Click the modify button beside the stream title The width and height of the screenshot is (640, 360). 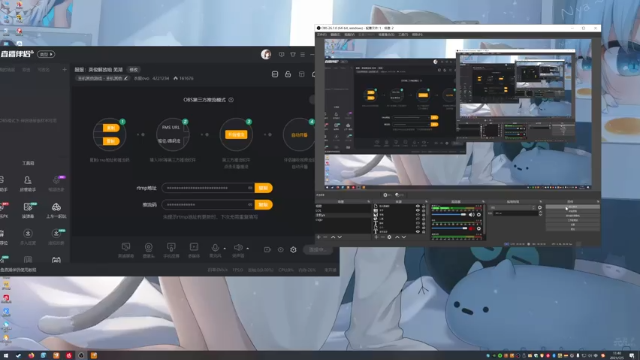[x=133, y=70]
